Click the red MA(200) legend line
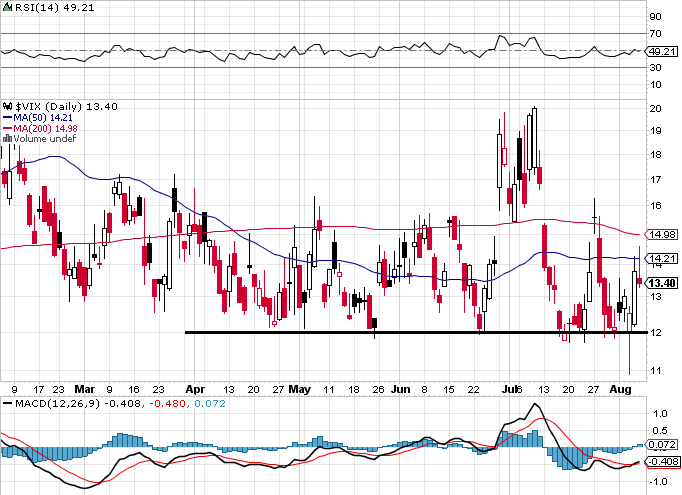682x495 pixels. pos(6,128)
